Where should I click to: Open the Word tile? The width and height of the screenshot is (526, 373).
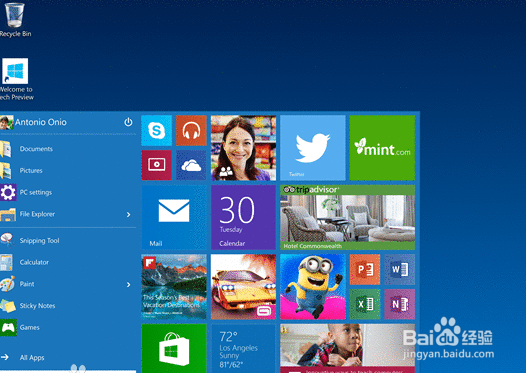(400, 269)
